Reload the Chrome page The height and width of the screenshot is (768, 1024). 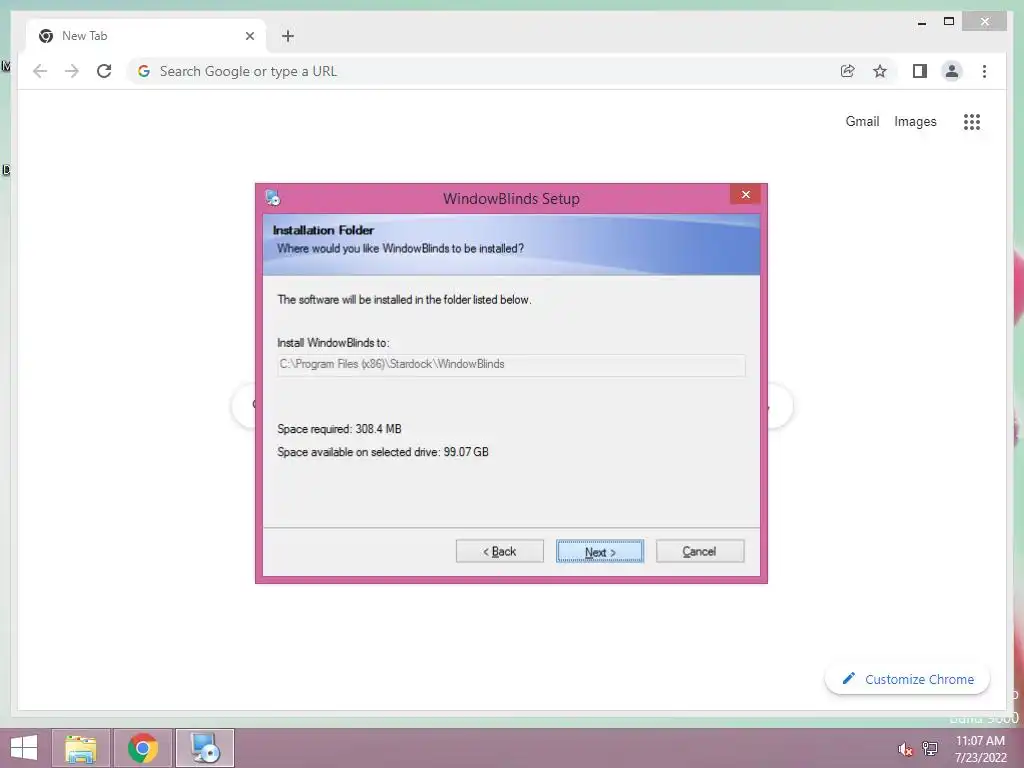104,71
